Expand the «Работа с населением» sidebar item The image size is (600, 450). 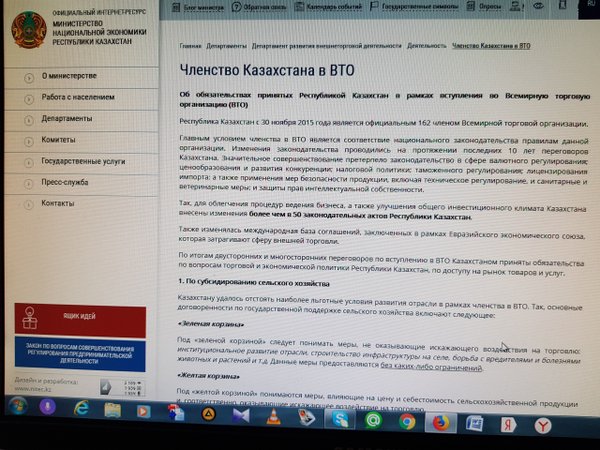72,97
